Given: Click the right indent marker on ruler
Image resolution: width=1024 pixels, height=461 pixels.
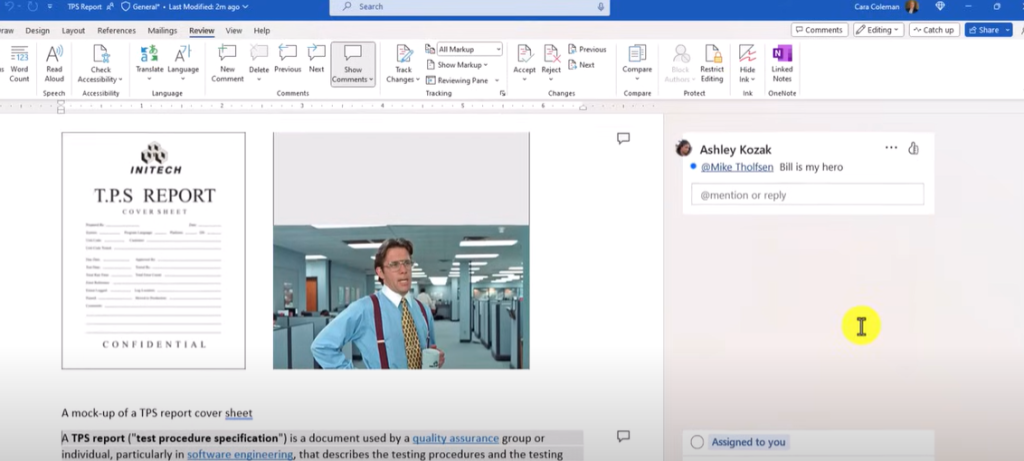Looking at the screenshot, I should pyautogui.click(x=583, y=107).
